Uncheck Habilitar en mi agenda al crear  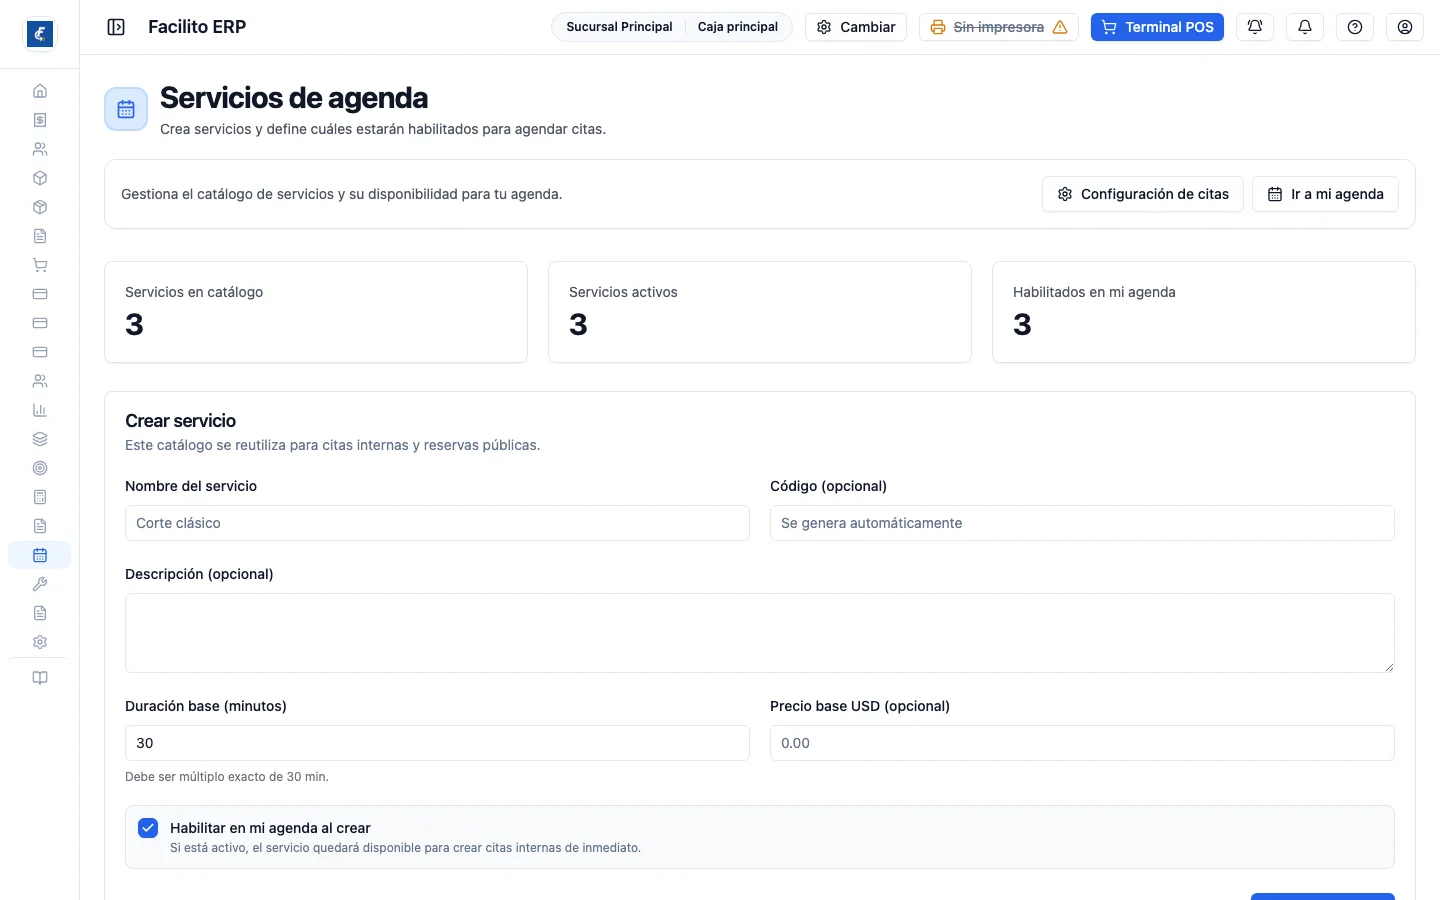click(x=148, y=828)
